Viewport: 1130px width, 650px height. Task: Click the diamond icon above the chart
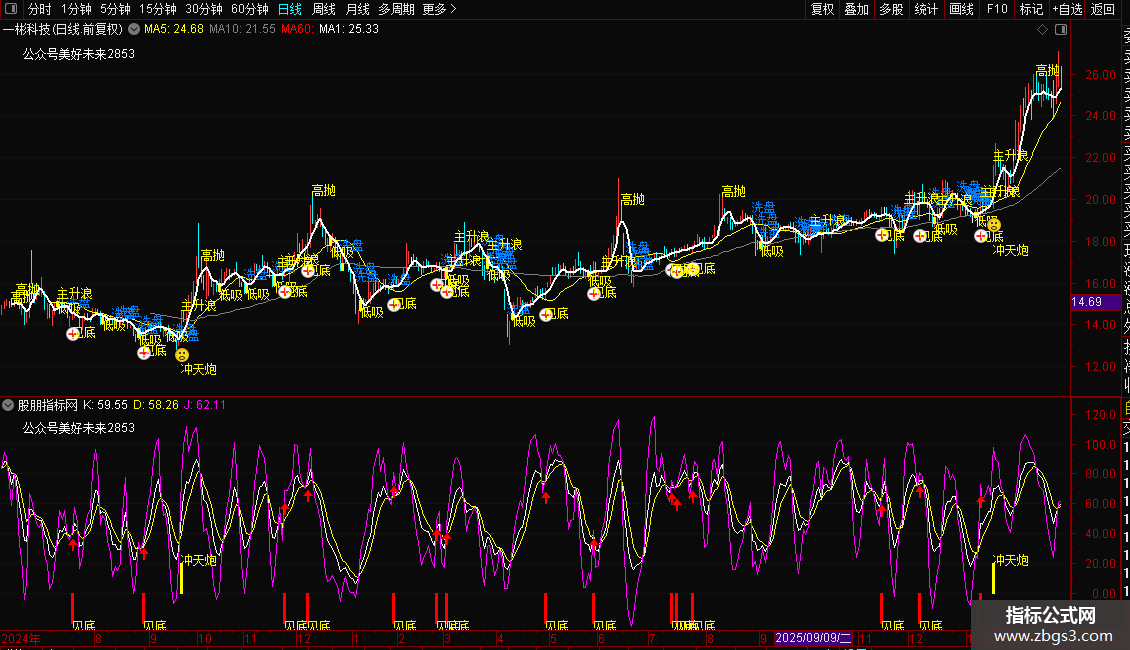tap(1044, 29)
